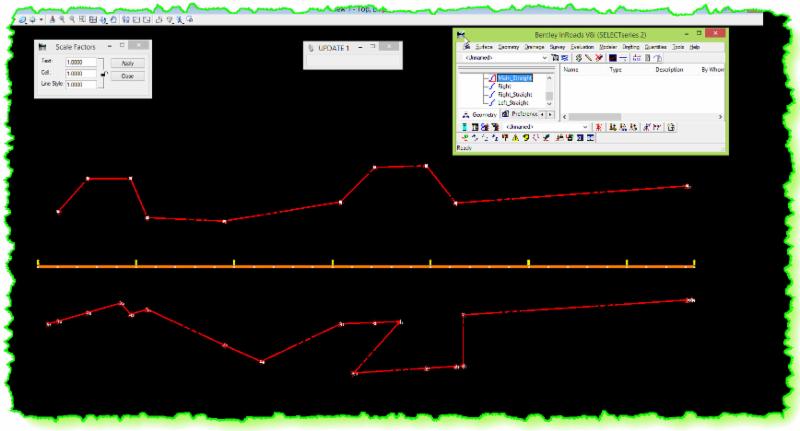Select Right_Straight in the geometry tree

[515, 94]
